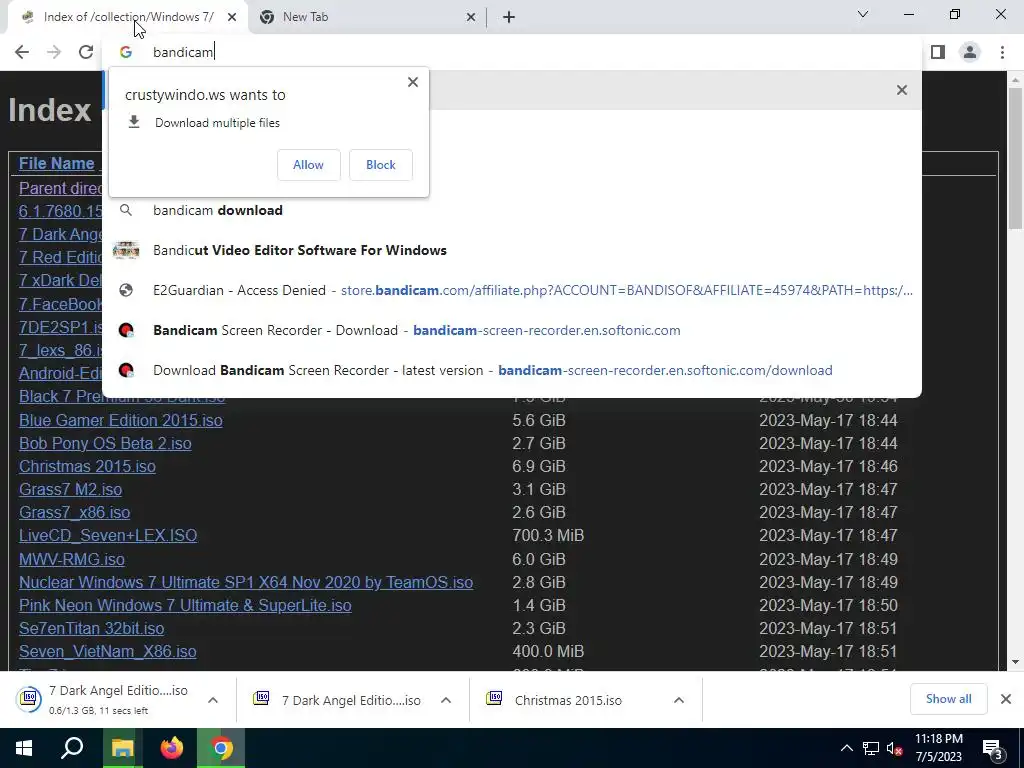Open Blue Gamer Edition 2015.iso link
The height and width of the screenshot is (768, 1024).
point(121,421)
